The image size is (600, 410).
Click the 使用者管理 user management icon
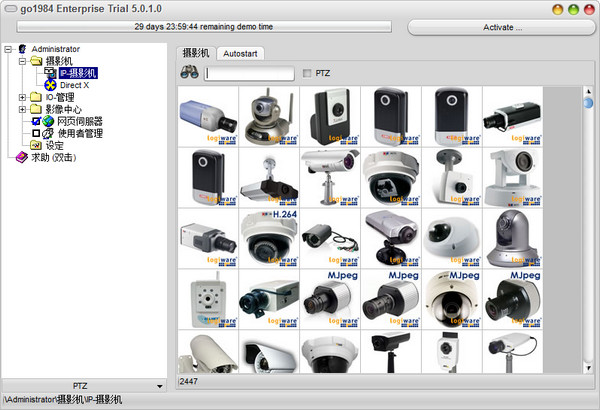[48, 133]
